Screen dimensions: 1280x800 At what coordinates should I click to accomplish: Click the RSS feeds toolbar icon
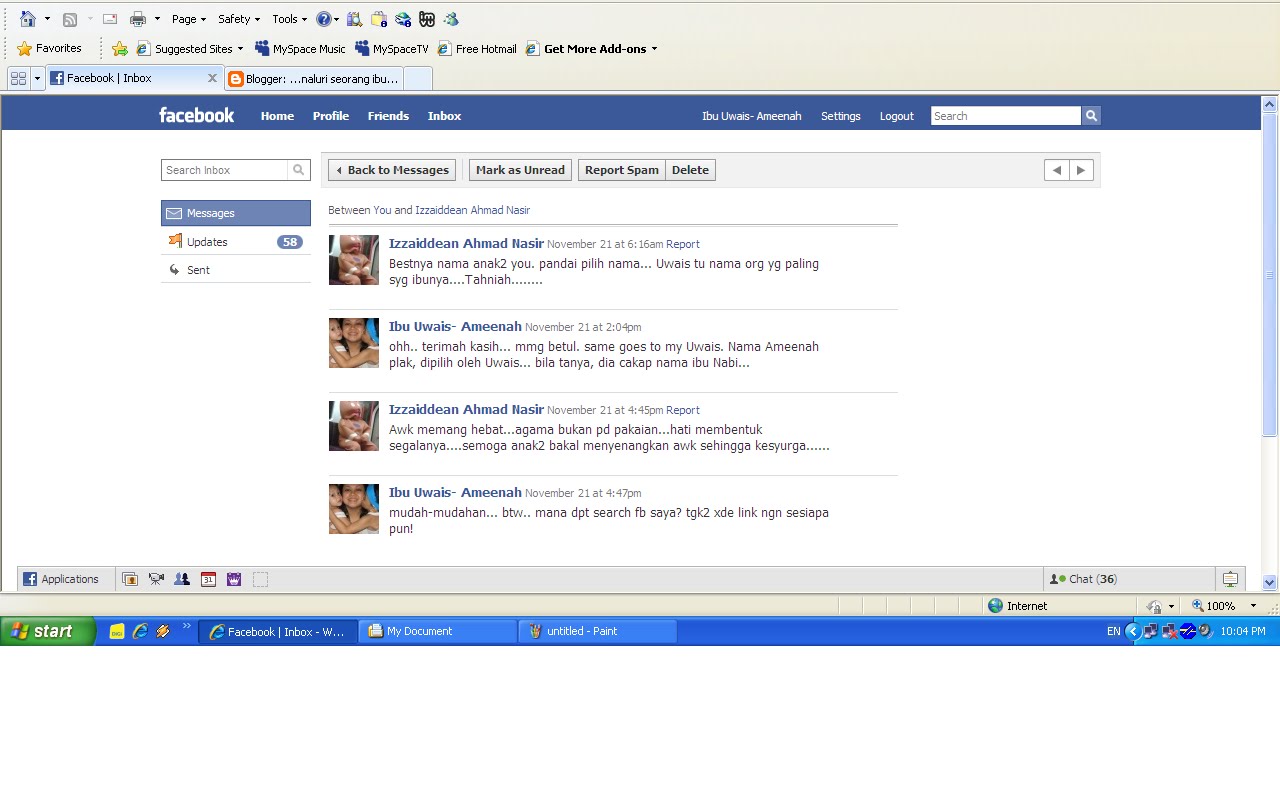click(x=70, y=19)
